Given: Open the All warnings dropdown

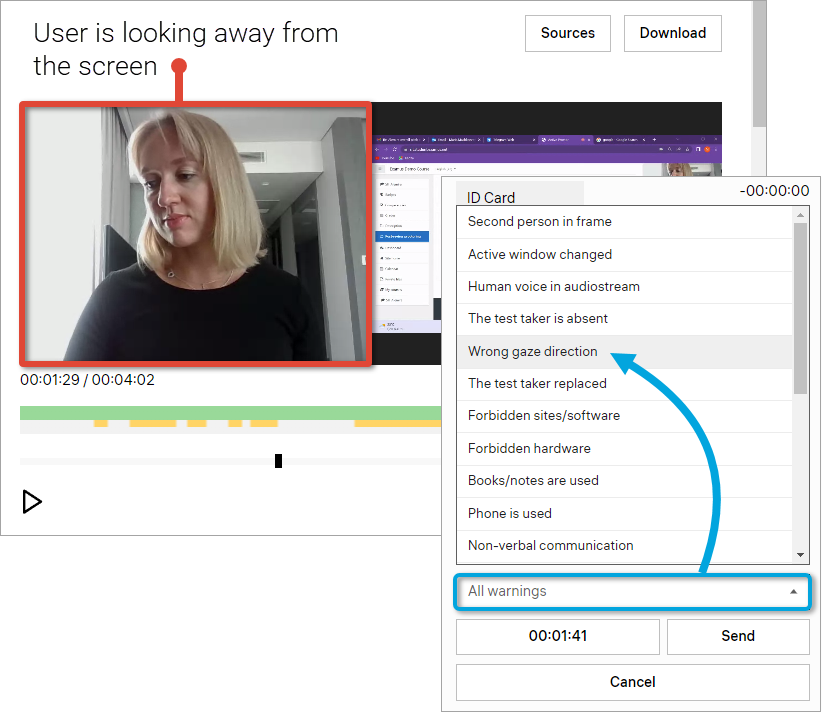Looking at the screenshot, I should [632, 591].
